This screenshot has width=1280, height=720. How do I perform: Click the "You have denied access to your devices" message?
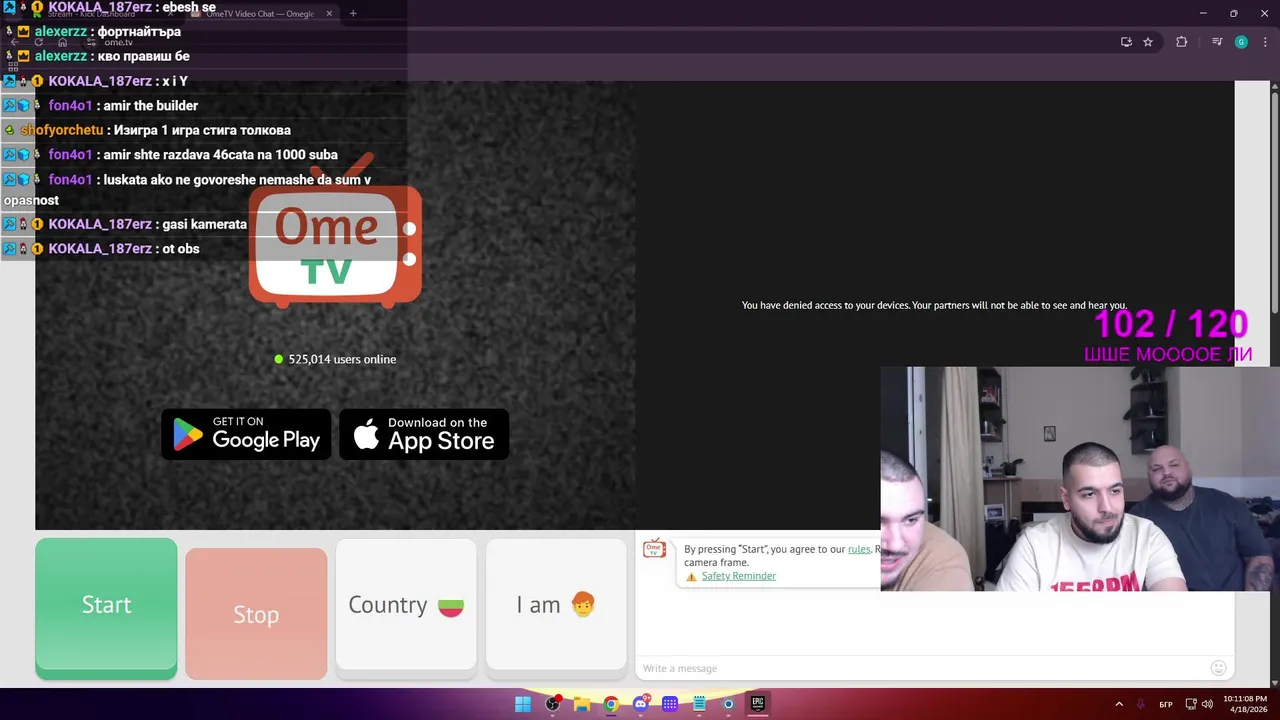pos(934,305)
